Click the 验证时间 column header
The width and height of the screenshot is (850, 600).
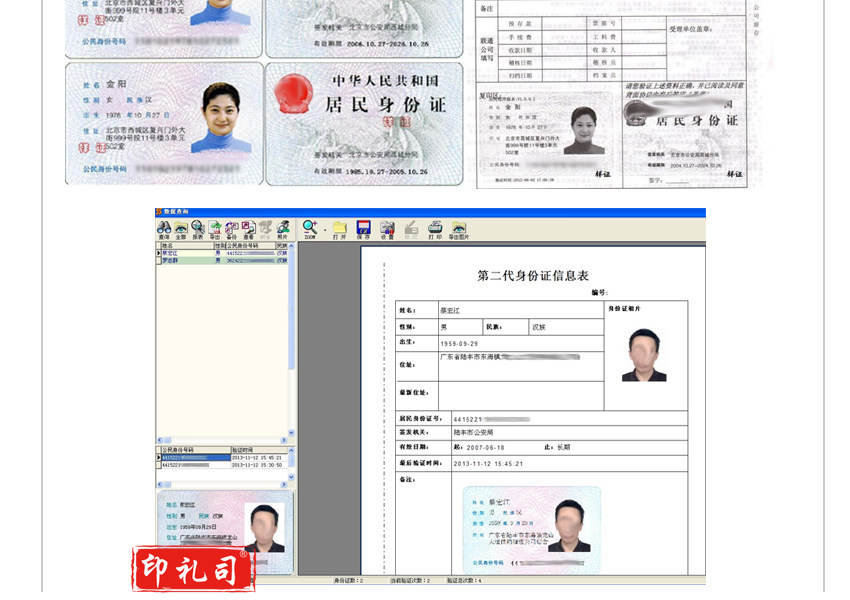pos(245,450)
